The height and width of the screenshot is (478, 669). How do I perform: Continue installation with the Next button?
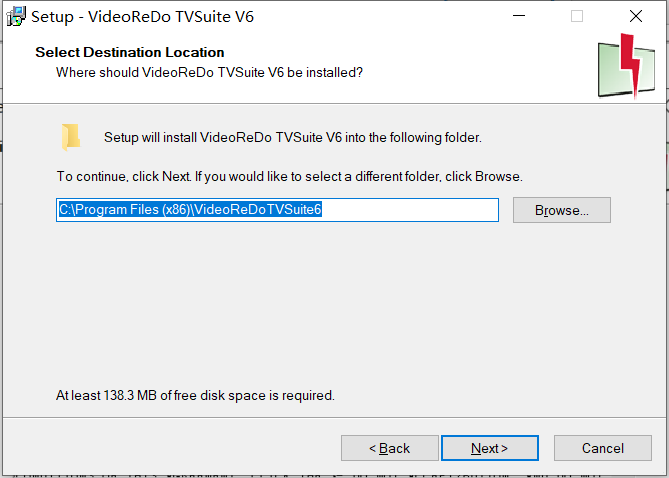tap(490, 448)
